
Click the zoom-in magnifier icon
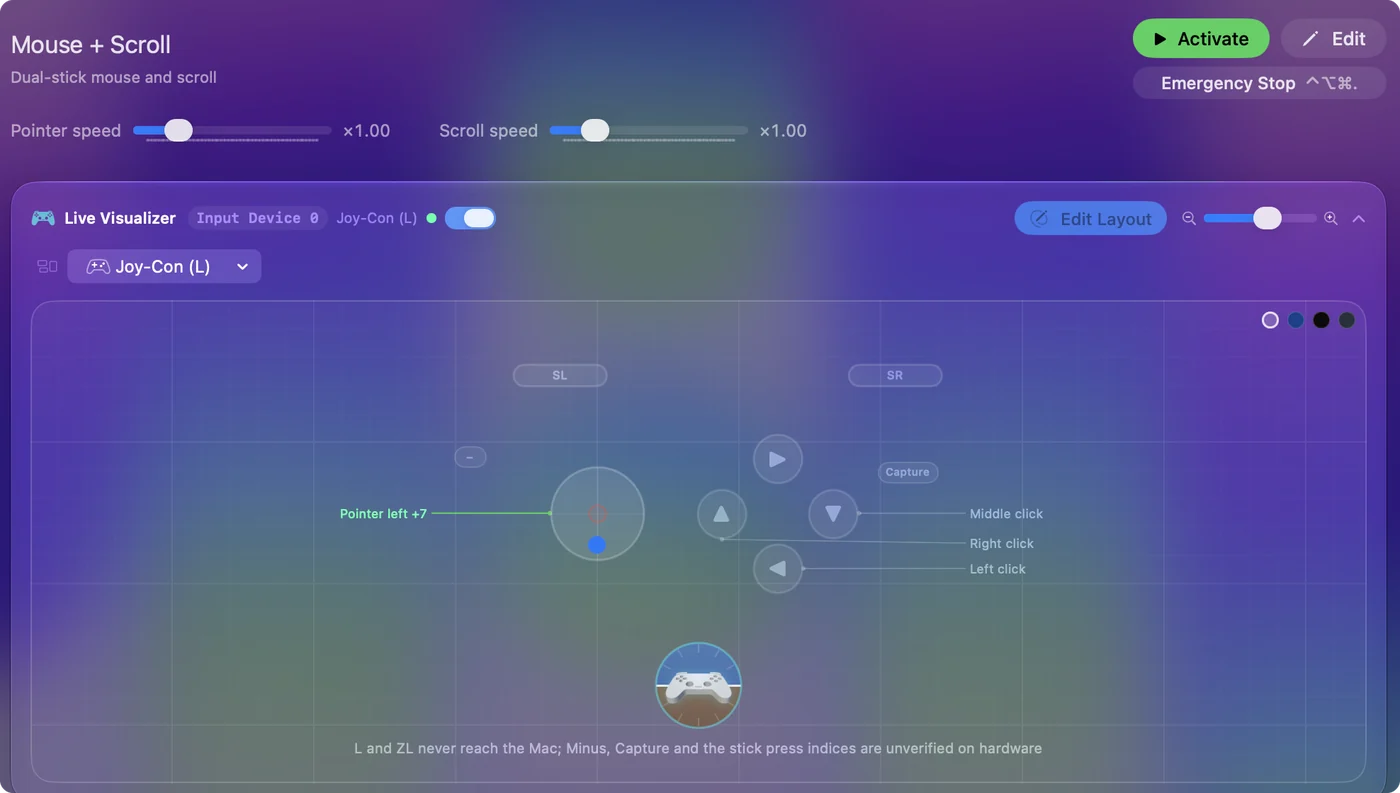click(1331, 218)
